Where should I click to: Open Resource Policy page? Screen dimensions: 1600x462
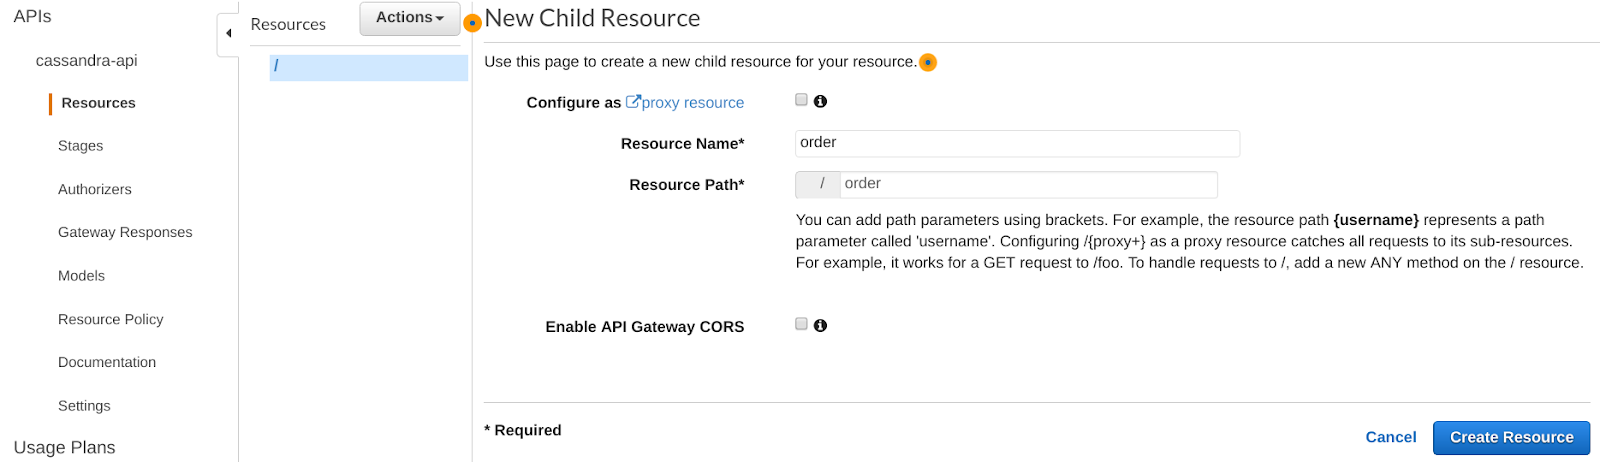(110, 319)
